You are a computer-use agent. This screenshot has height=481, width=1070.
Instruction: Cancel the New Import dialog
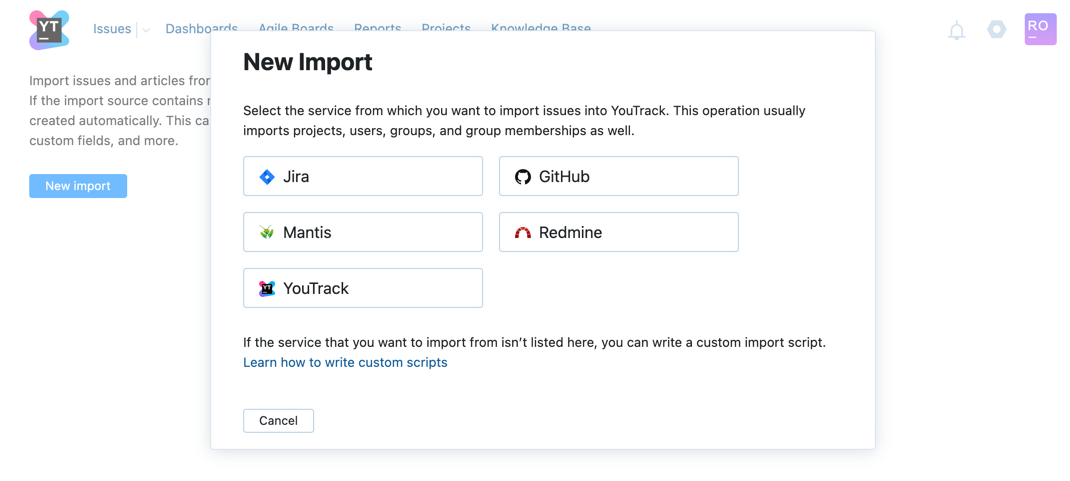click(278, 421)
